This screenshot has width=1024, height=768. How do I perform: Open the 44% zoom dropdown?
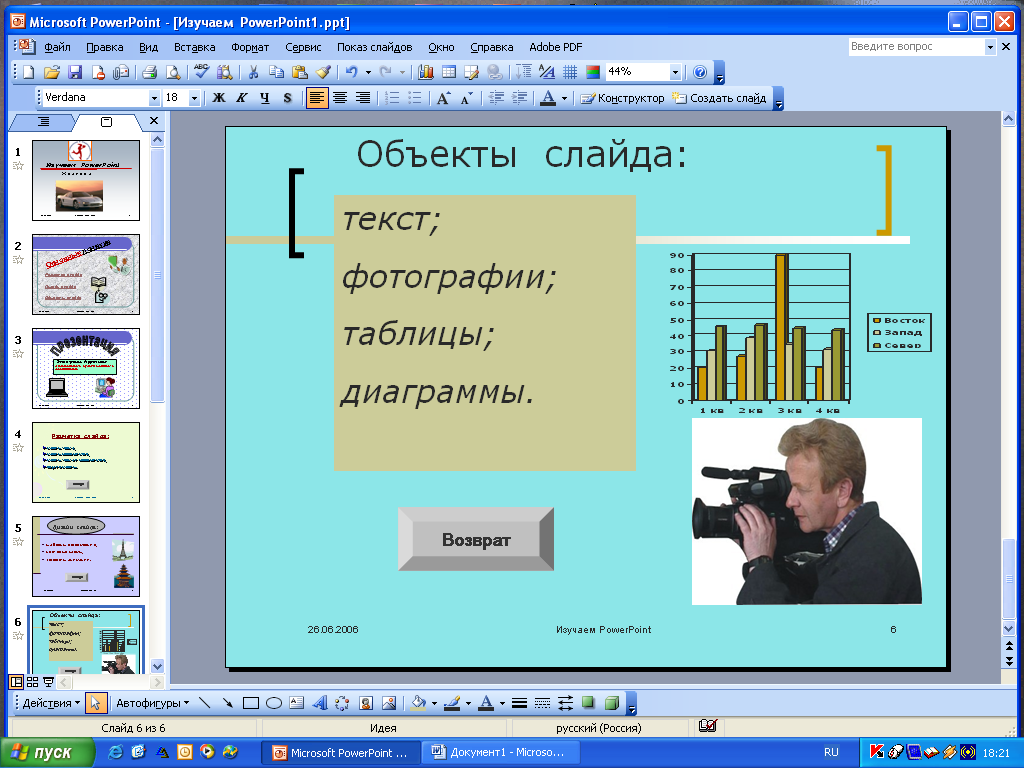675,72
